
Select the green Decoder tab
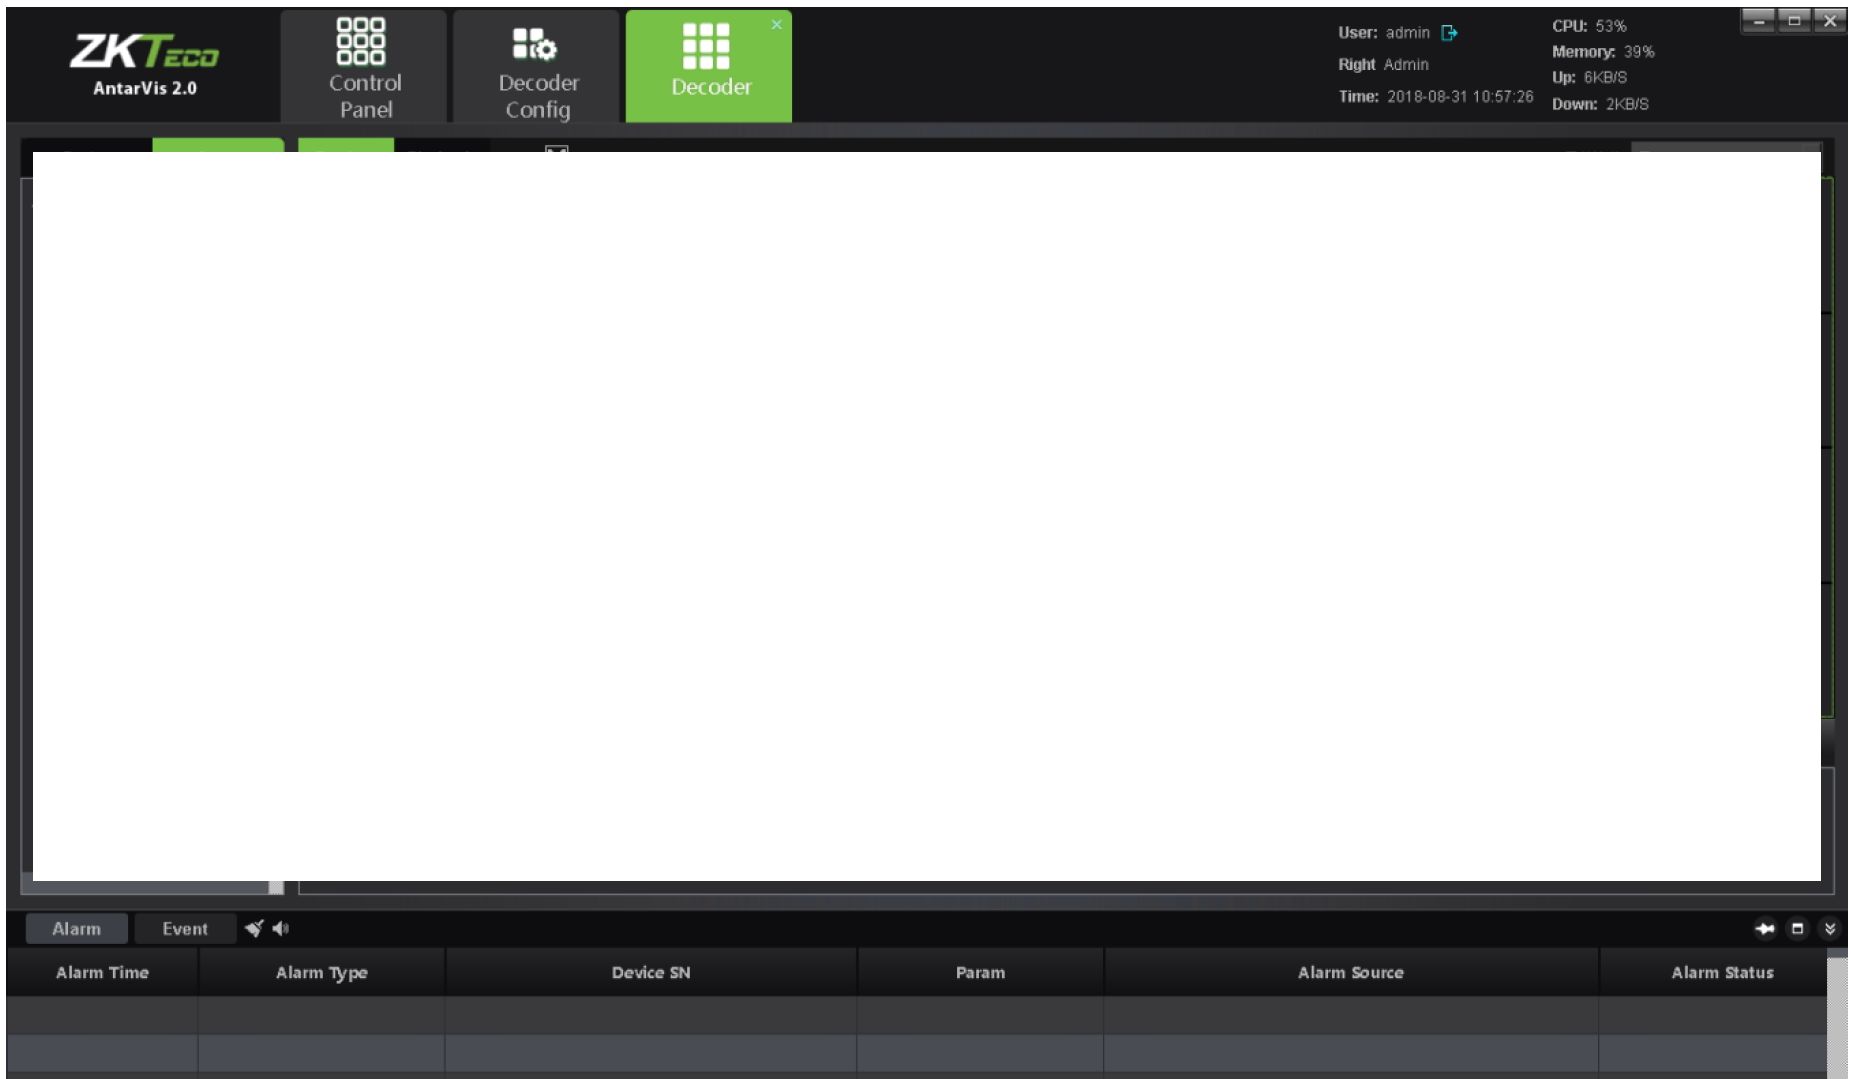(x=707, y=67)
